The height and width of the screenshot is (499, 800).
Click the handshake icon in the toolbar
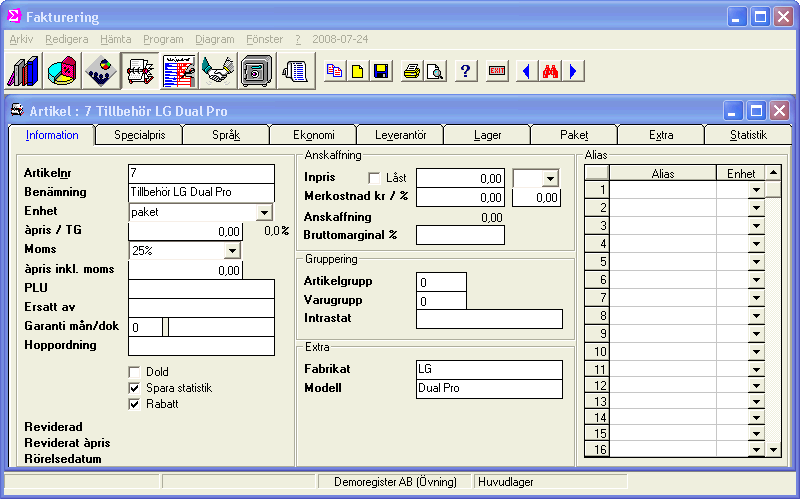pyautogui.click(x=217, y=71)
